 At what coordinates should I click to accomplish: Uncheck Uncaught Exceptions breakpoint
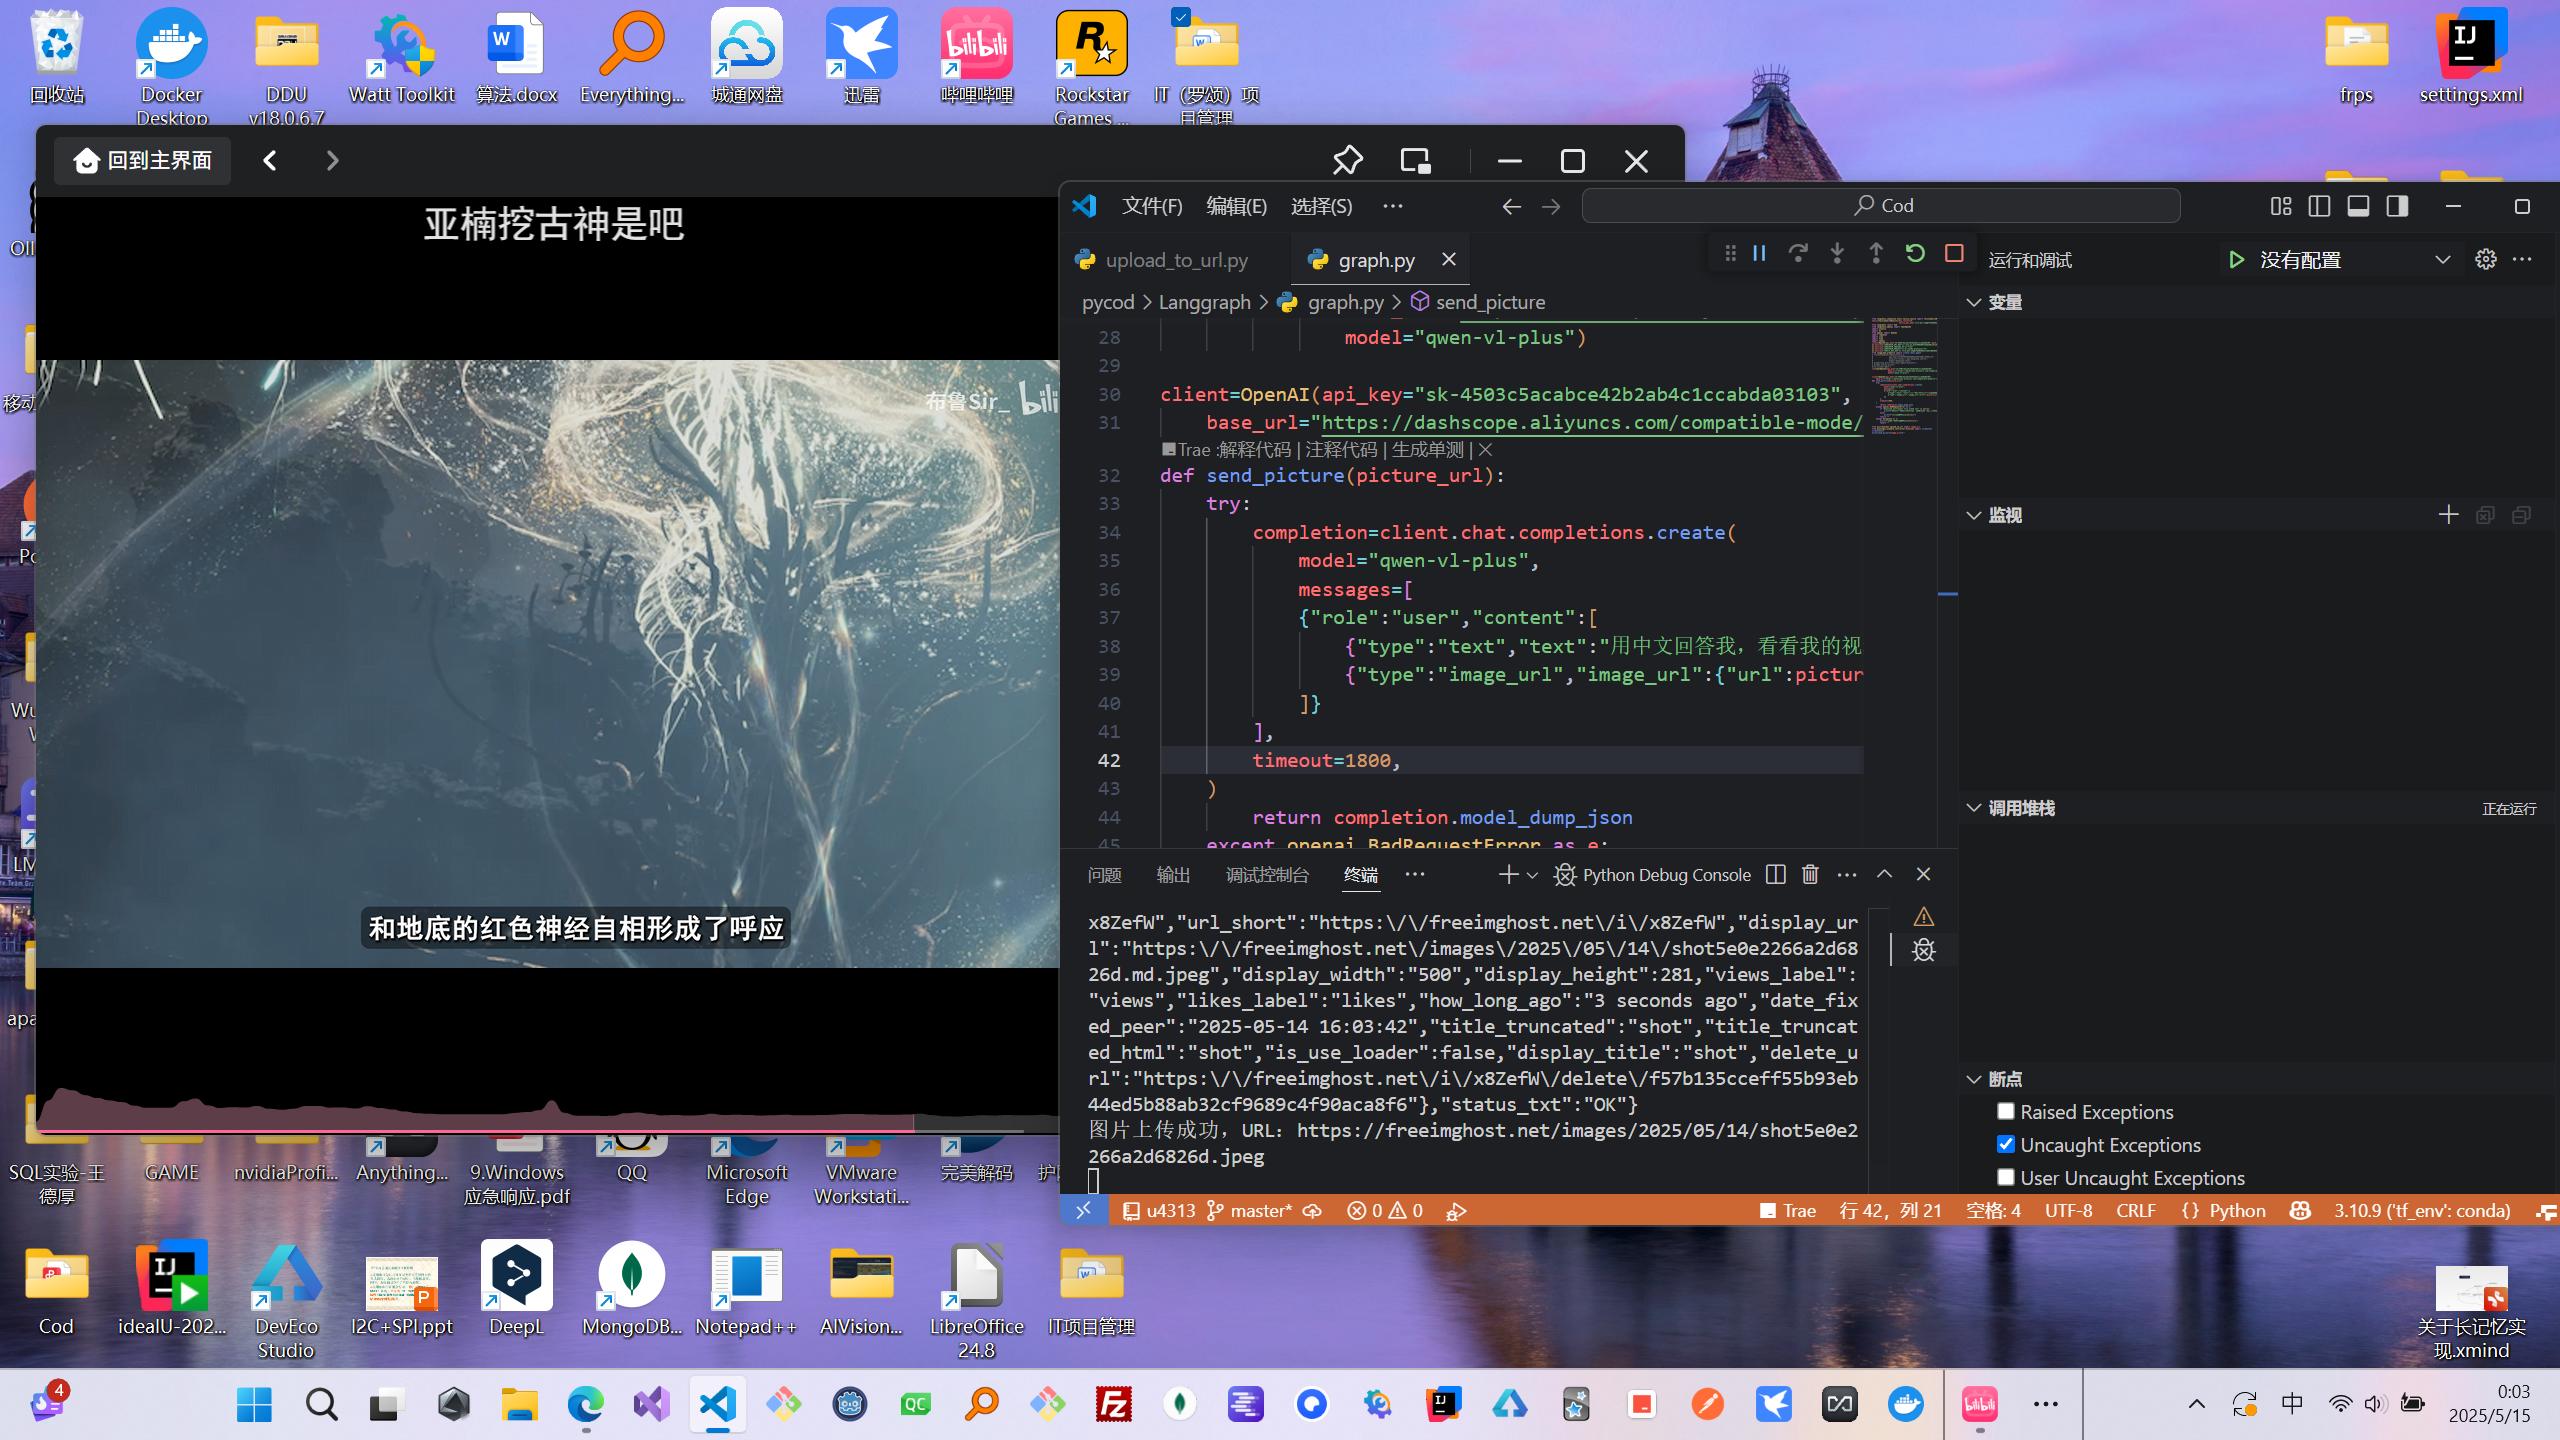pos(2005,1144)
